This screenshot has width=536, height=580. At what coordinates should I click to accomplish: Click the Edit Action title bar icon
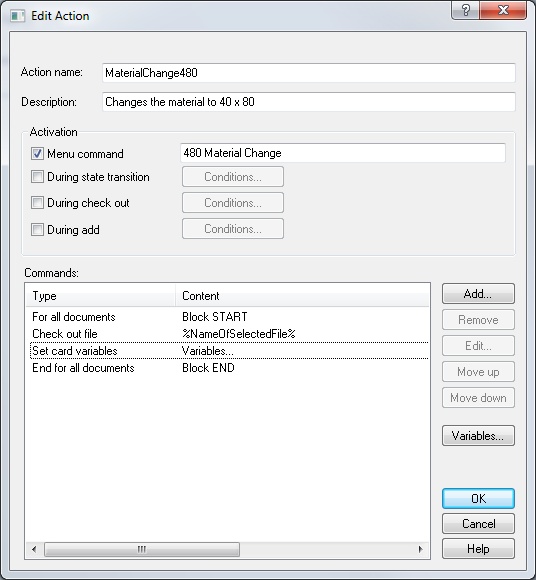[x=17, y=16]
